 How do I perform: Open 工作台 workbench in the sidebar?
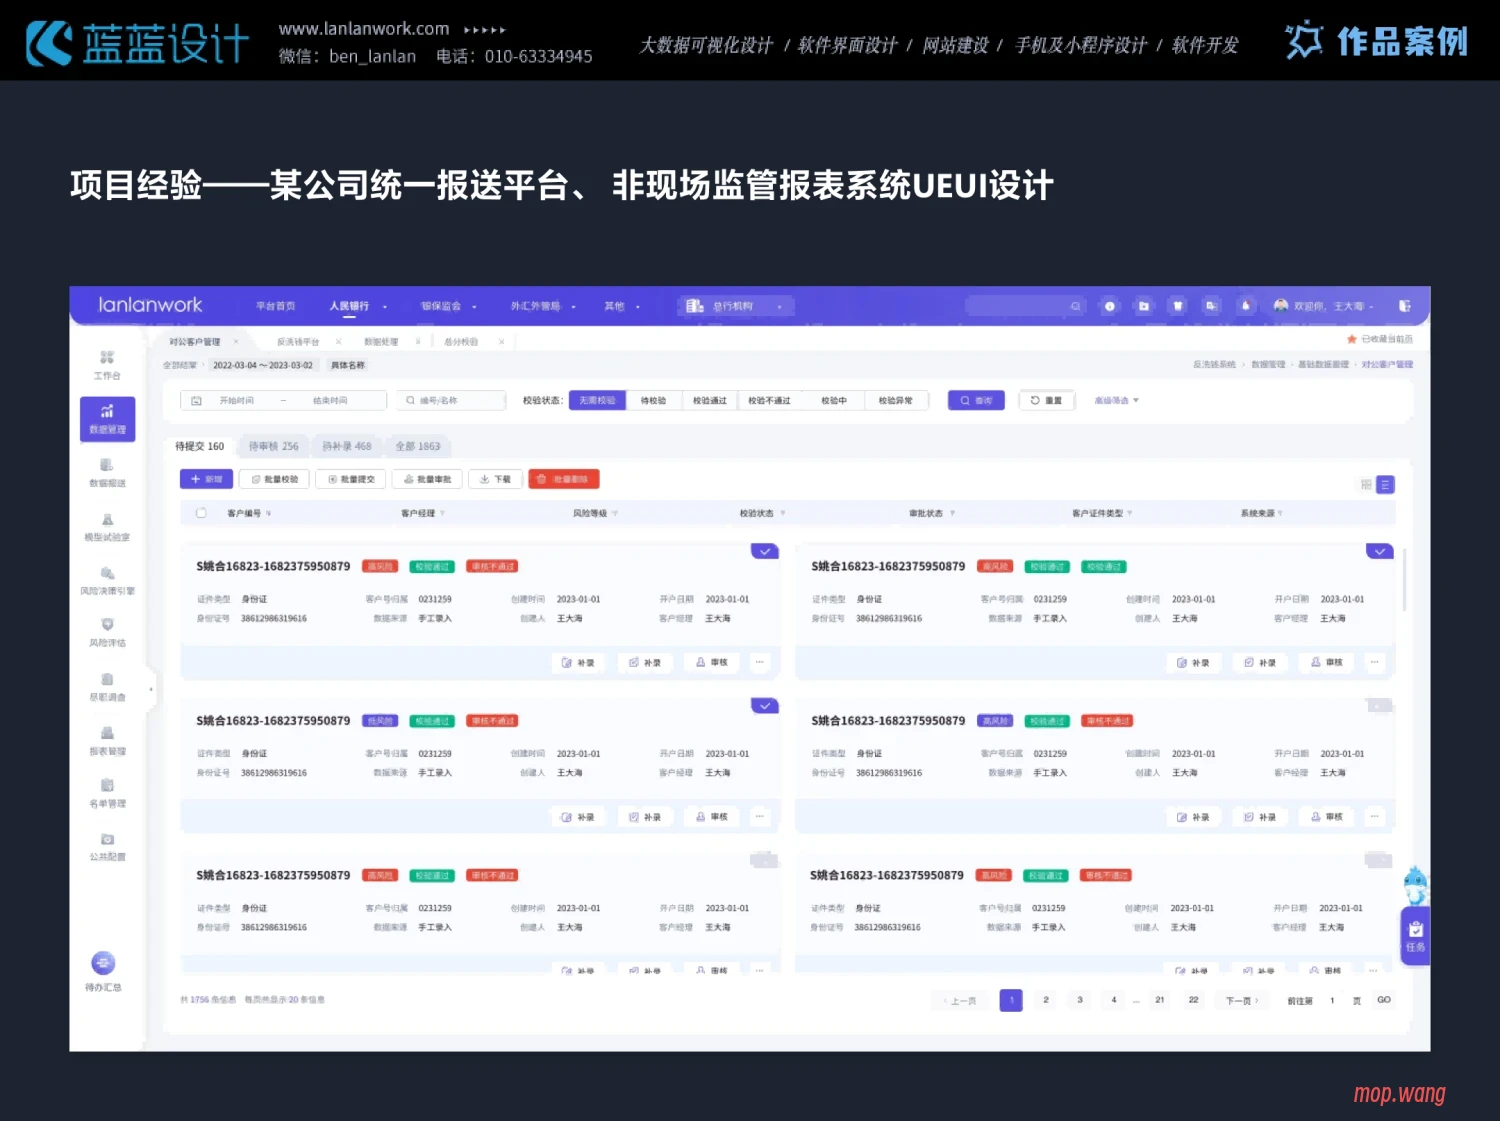[107, 364]
